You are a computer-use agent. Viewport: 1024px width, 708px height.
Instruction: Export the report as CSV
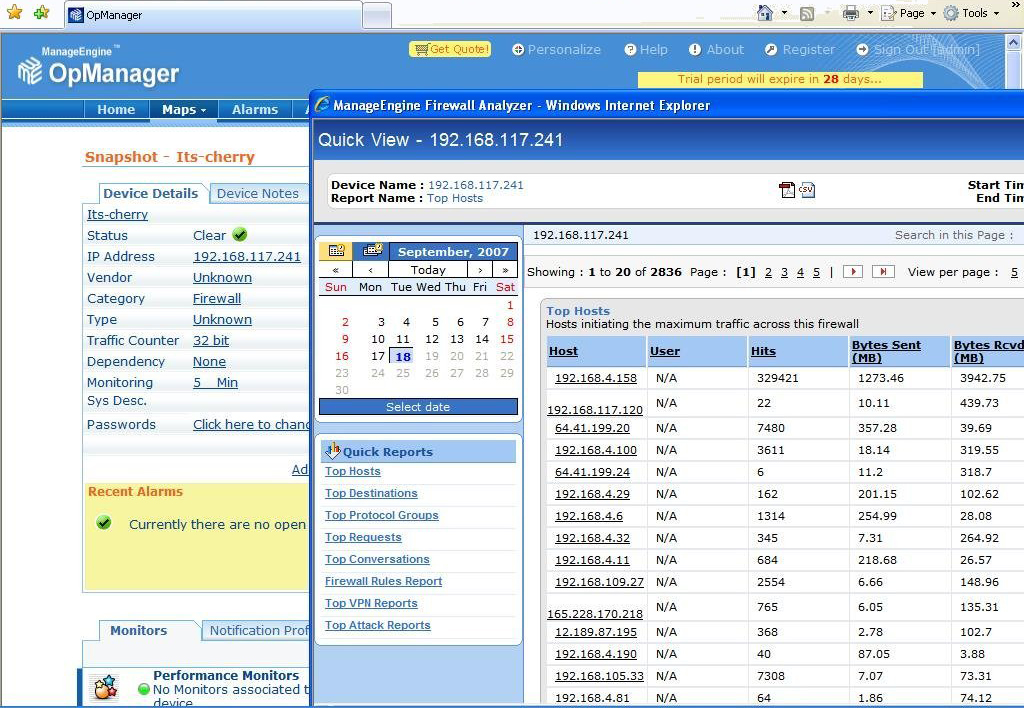(808, 189)
